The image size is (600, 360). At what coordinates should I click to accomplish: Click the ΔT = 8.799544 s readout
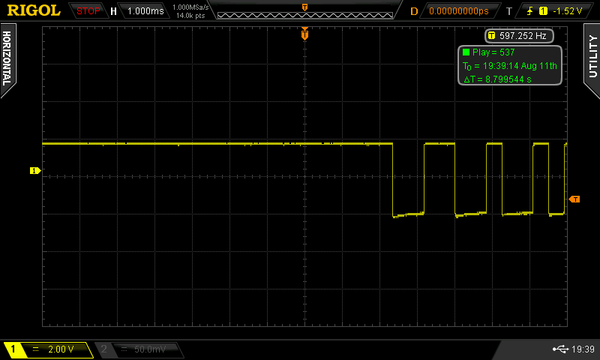pyautogui.click(x=497, y=79)
